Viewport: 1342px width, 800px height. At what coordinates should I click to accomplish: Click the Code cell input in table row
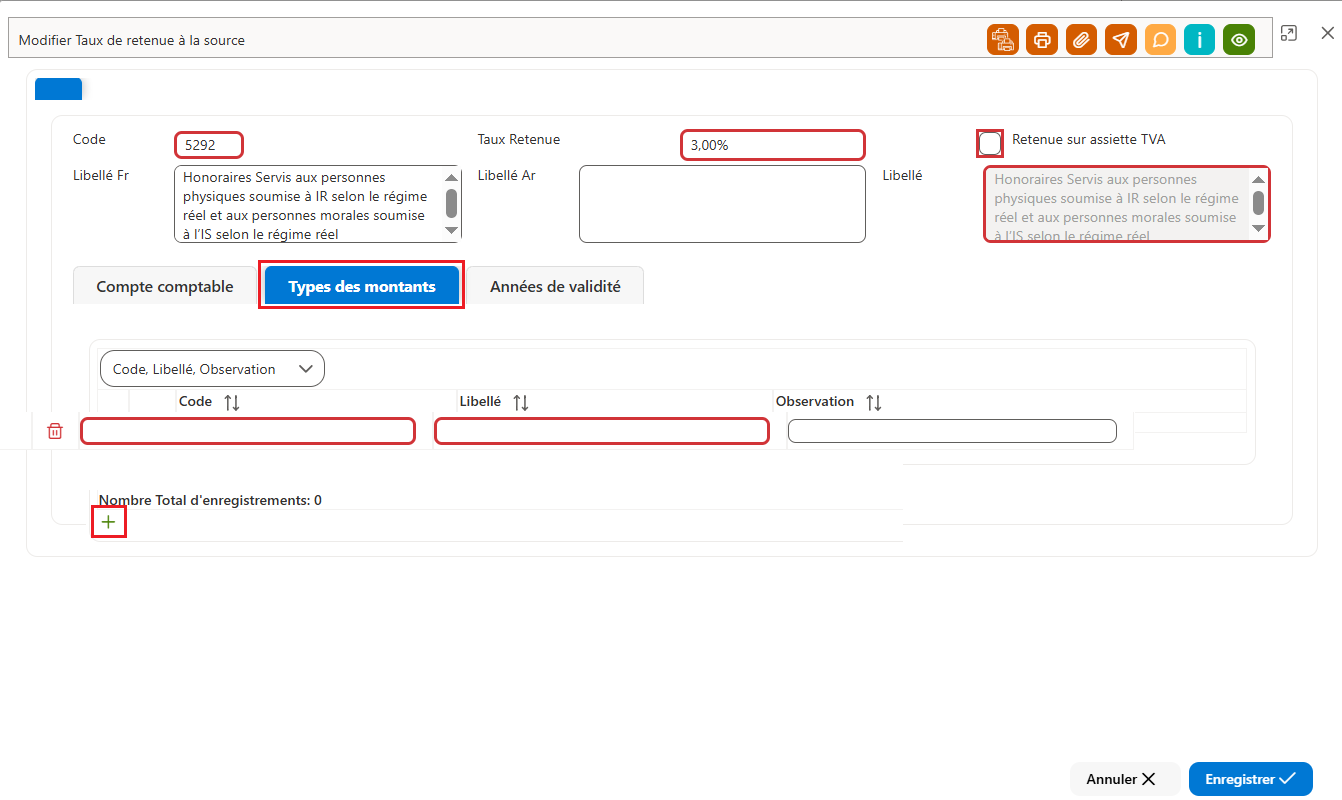(248, 431)
